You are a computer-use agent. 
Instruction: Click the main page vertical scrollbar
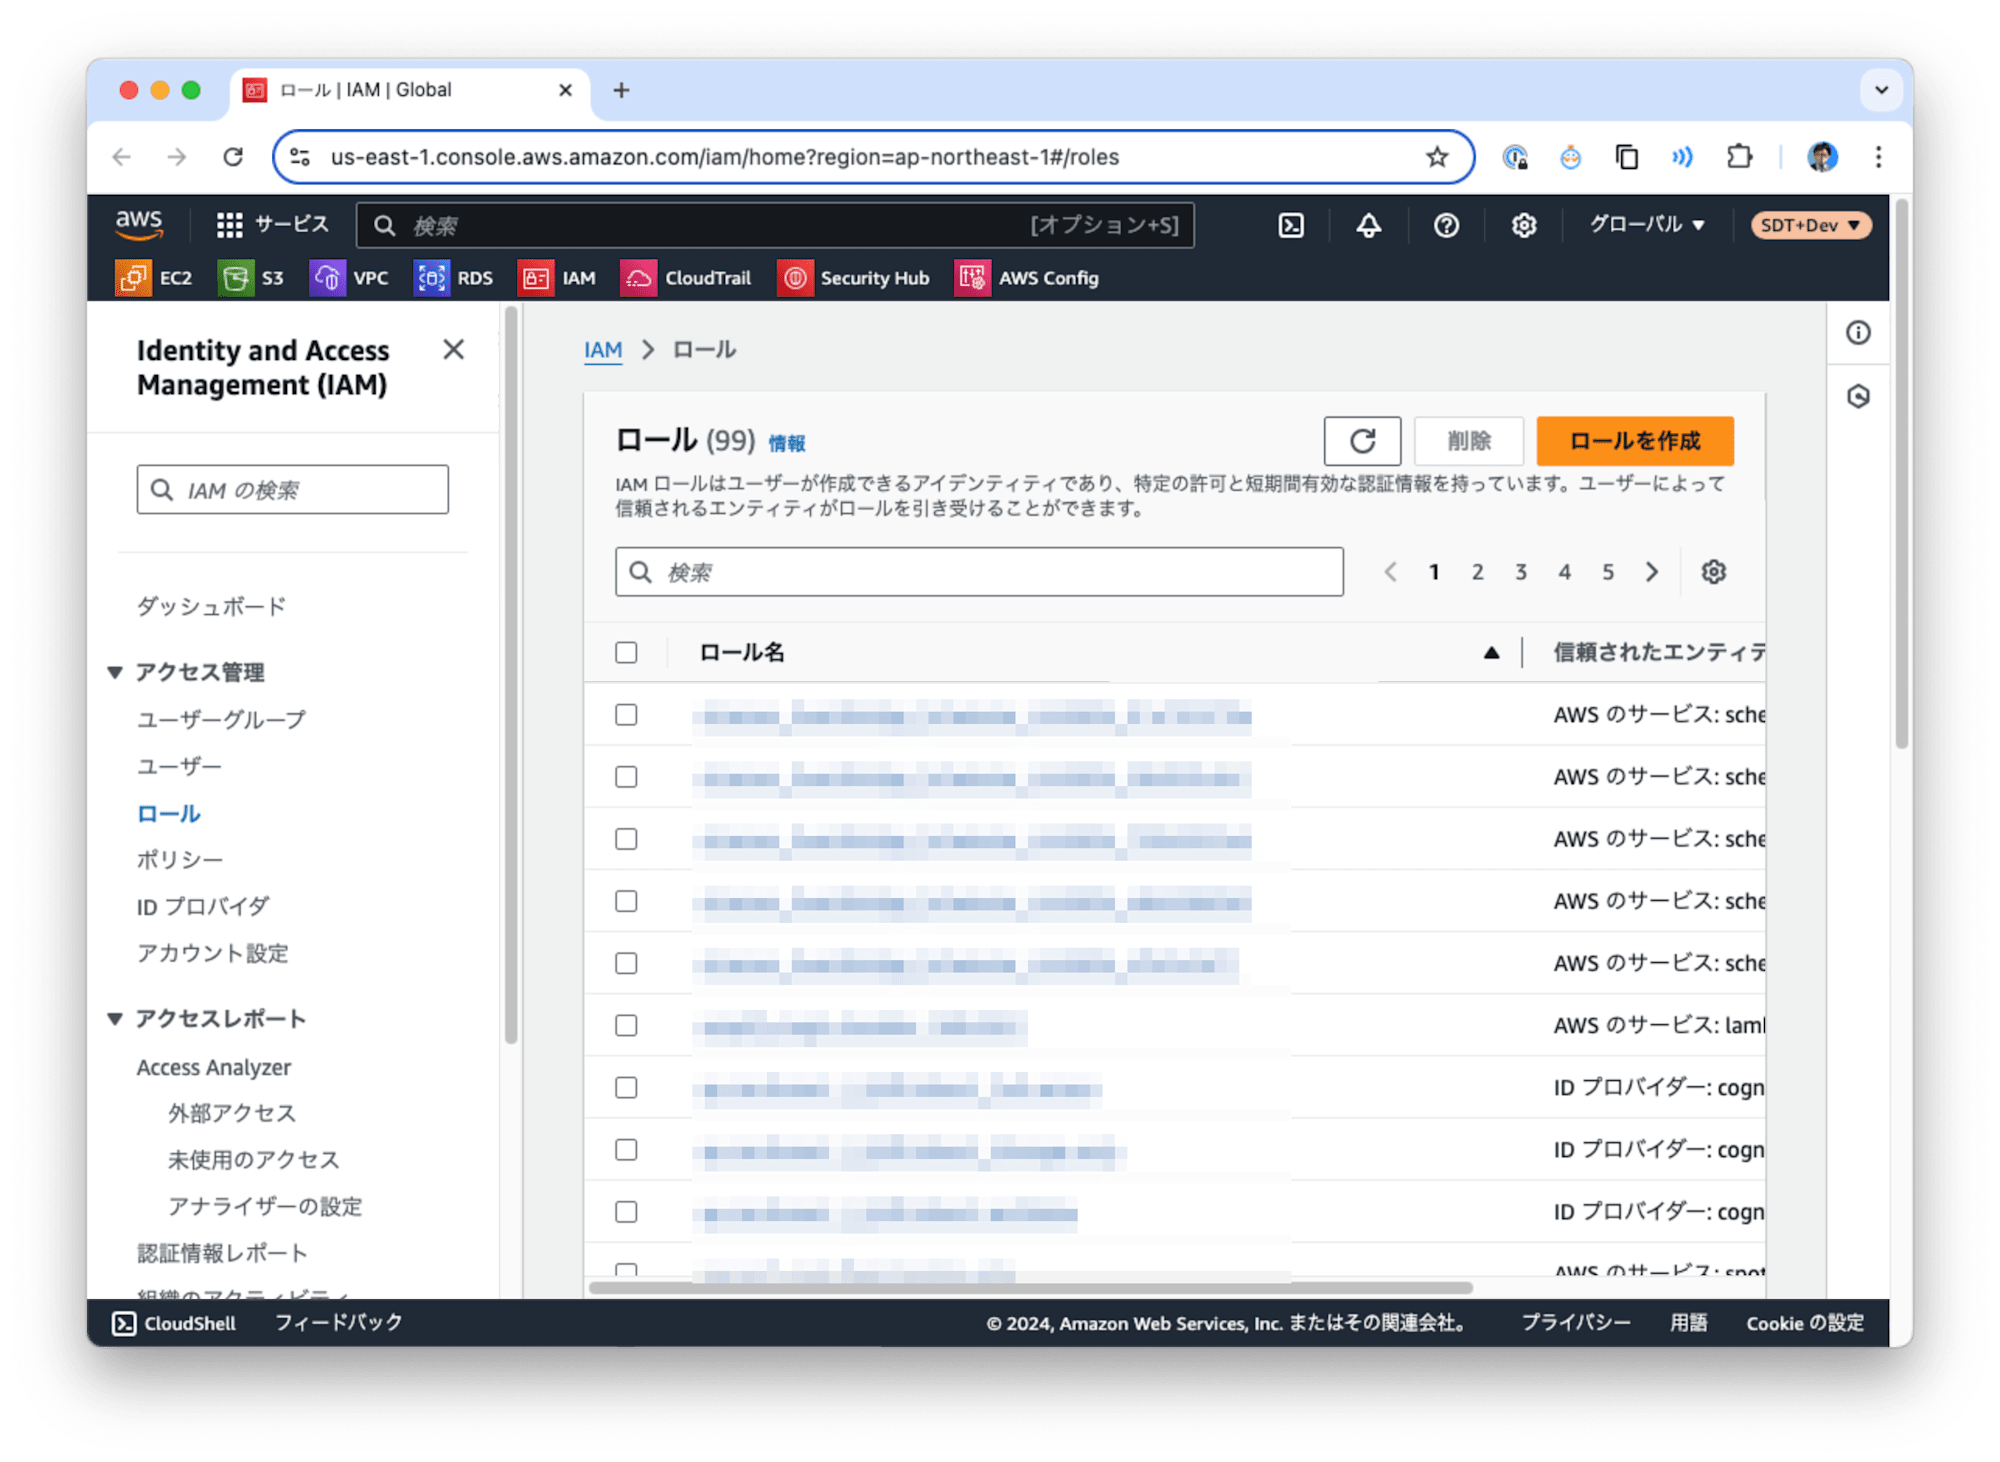tap(1901, 475)
